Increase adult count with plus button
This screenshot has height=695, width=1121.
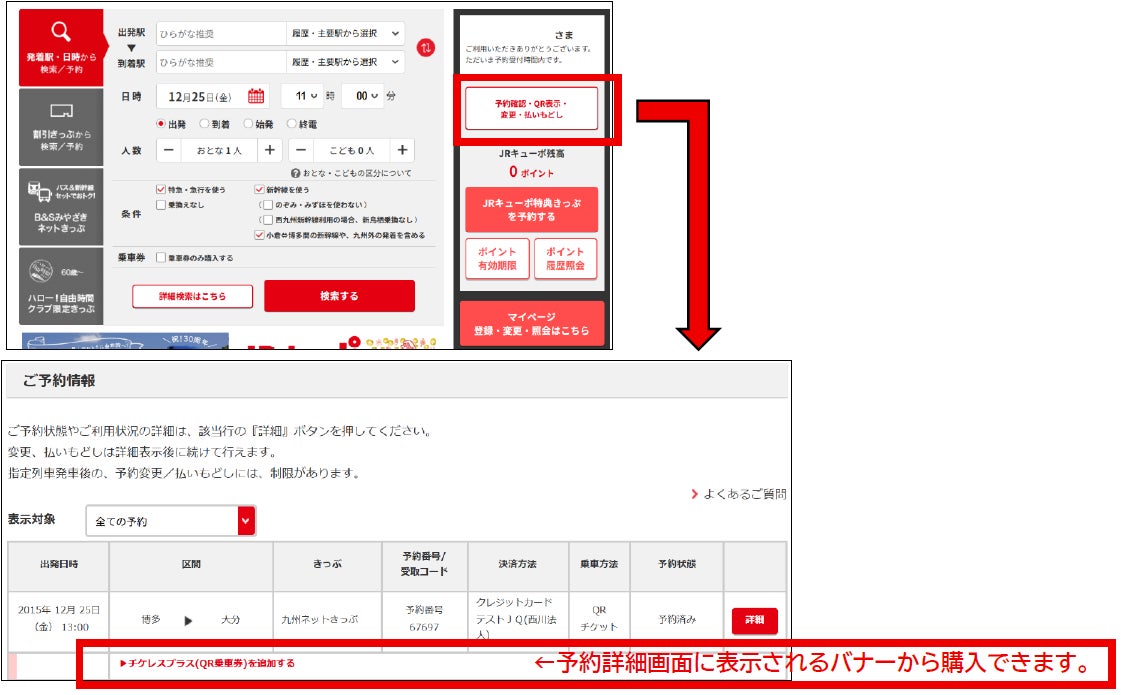270,150
